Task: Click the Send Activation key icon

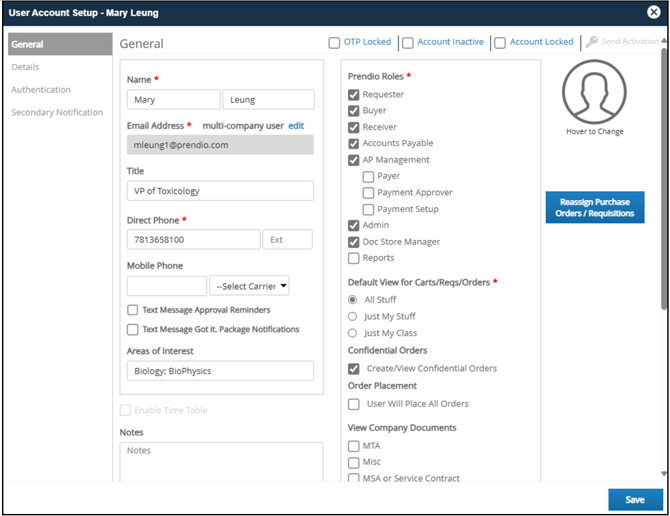Action: pyautogui.click(x=592, y=42)
